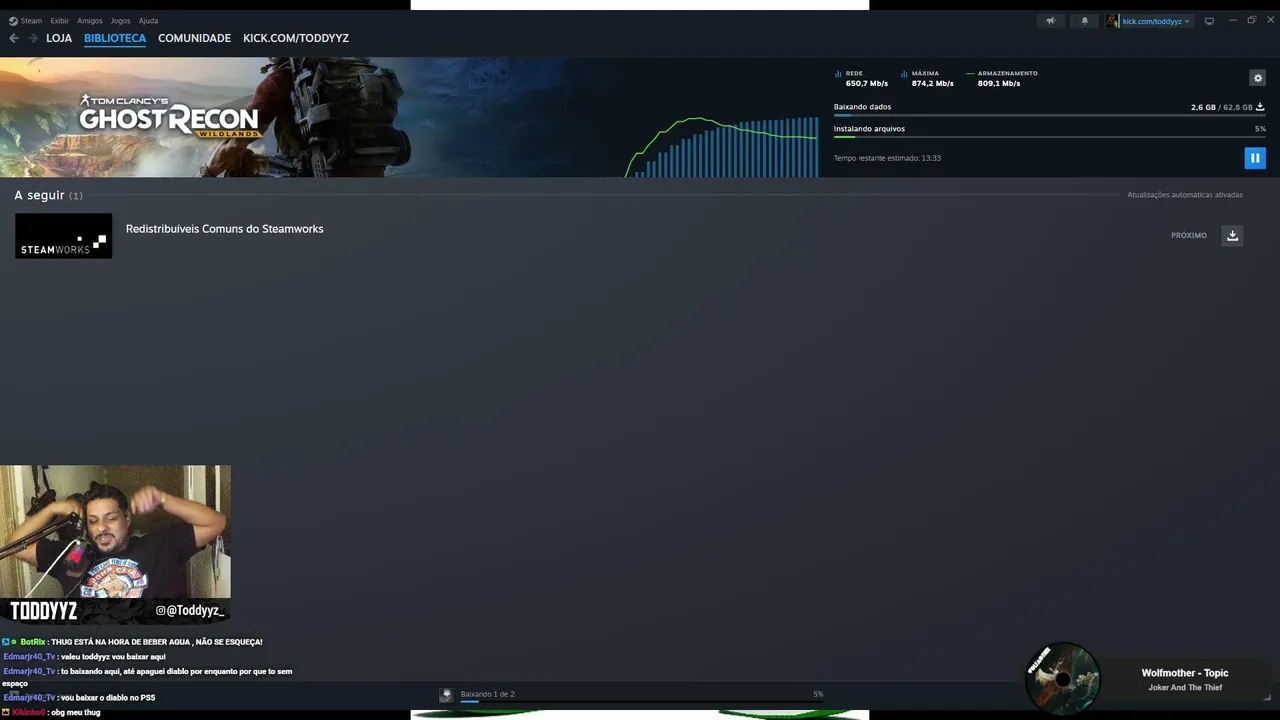Click the 874,2 Mb/s peak speed
This screenshot has height=720, width=1280.
point(933,84)
